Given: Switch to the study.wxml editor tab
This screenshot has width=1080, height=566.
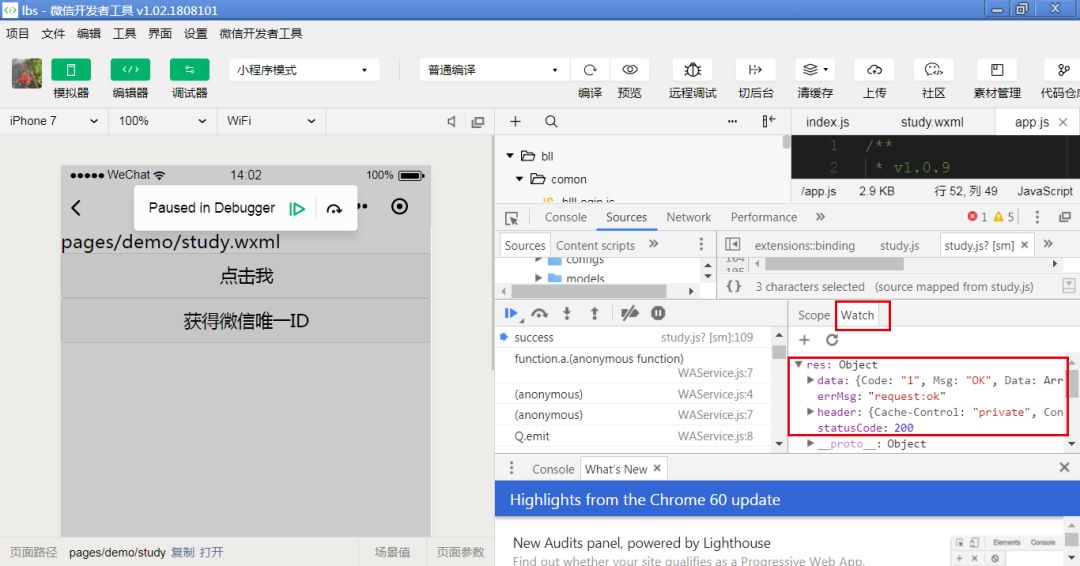Looking at the screenshot, I should [x=932, y=122].
